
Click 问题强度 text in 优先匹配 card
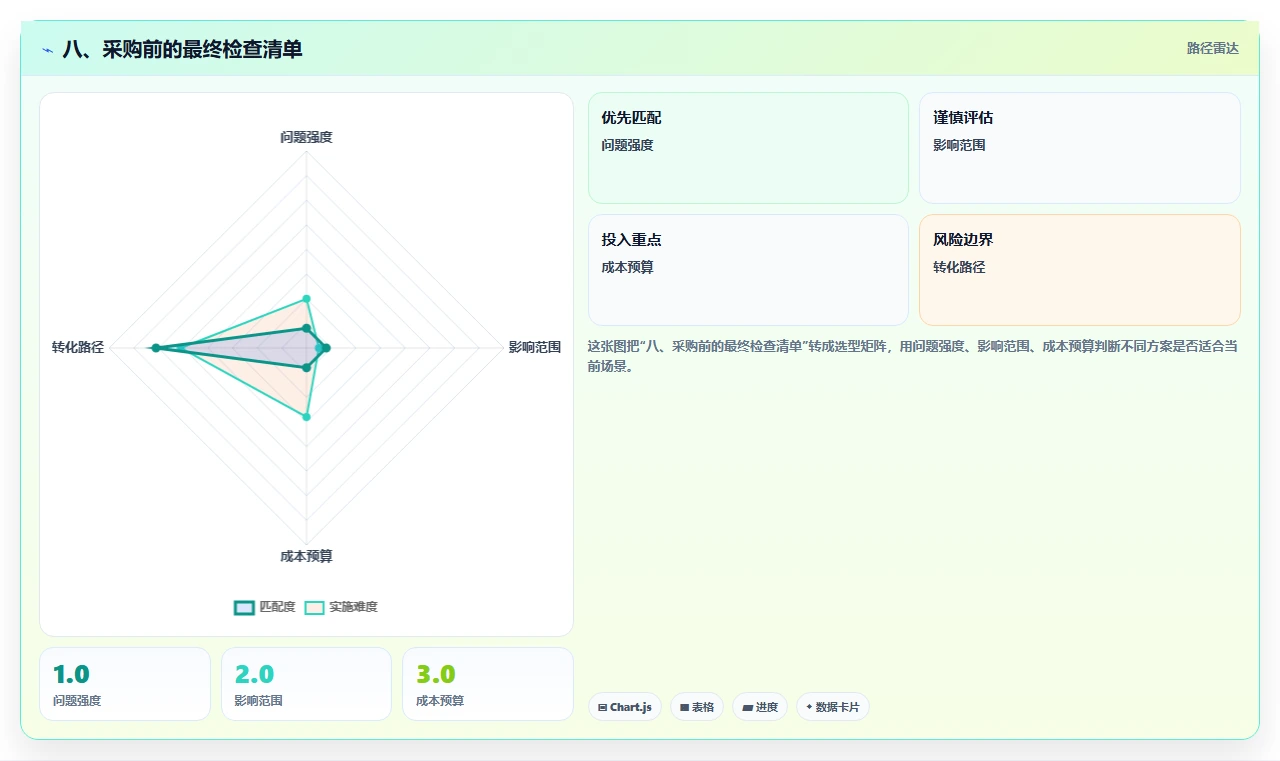point(627,145)
